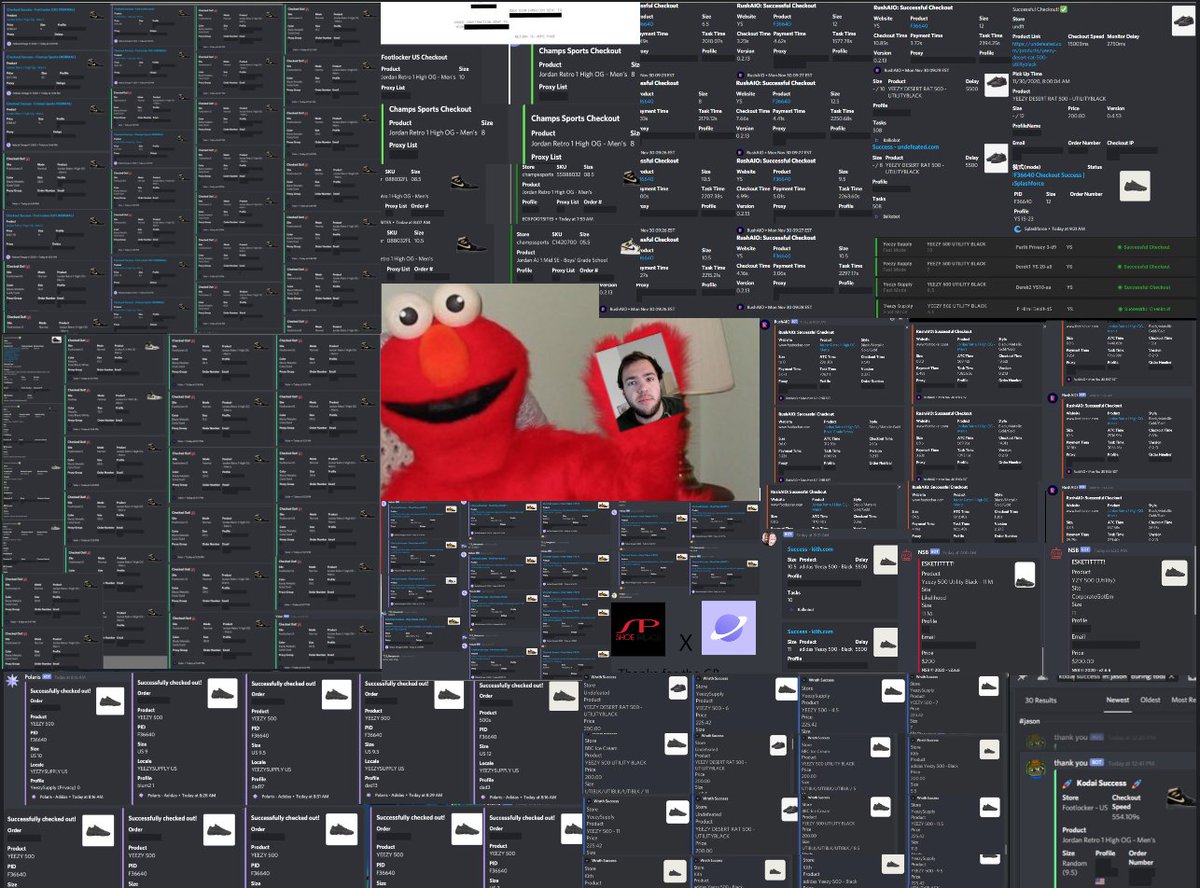Screen dimensions: 1200x888
Task: Open shoe thumbnail in CorporateGotEm NSB embed
Action: click(1174, 573)
